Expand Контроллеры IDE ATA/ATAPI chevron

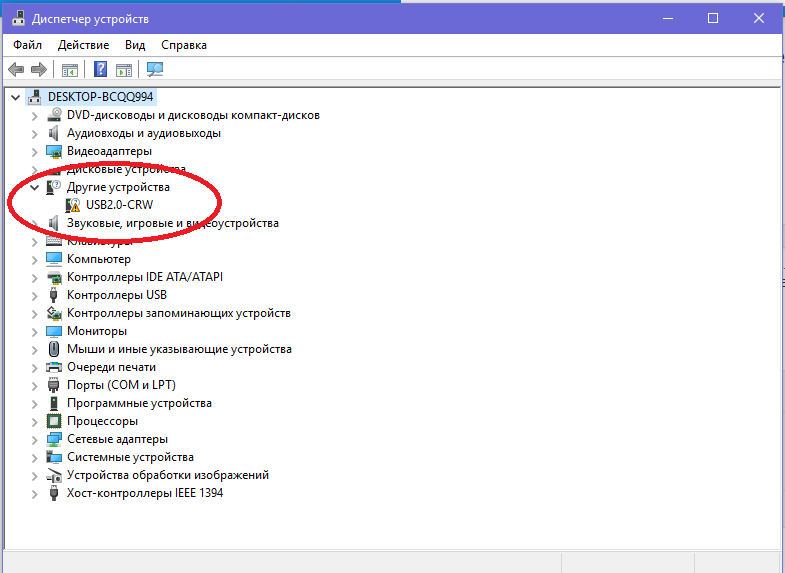(35, 278)
